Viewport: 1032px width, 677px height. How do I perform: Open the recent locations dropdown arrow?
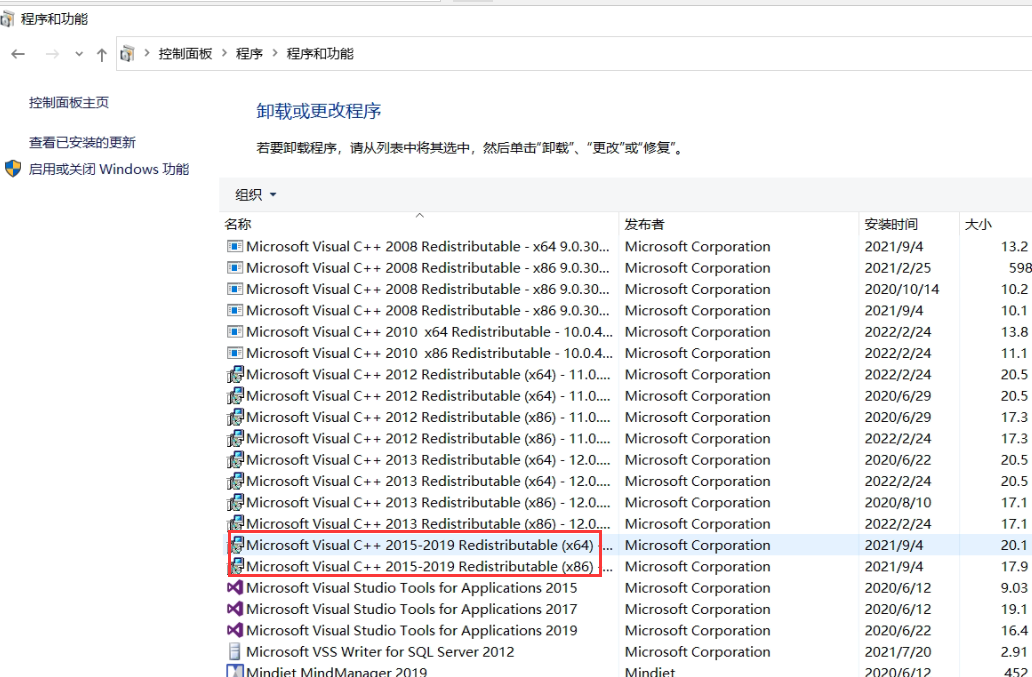79,55
